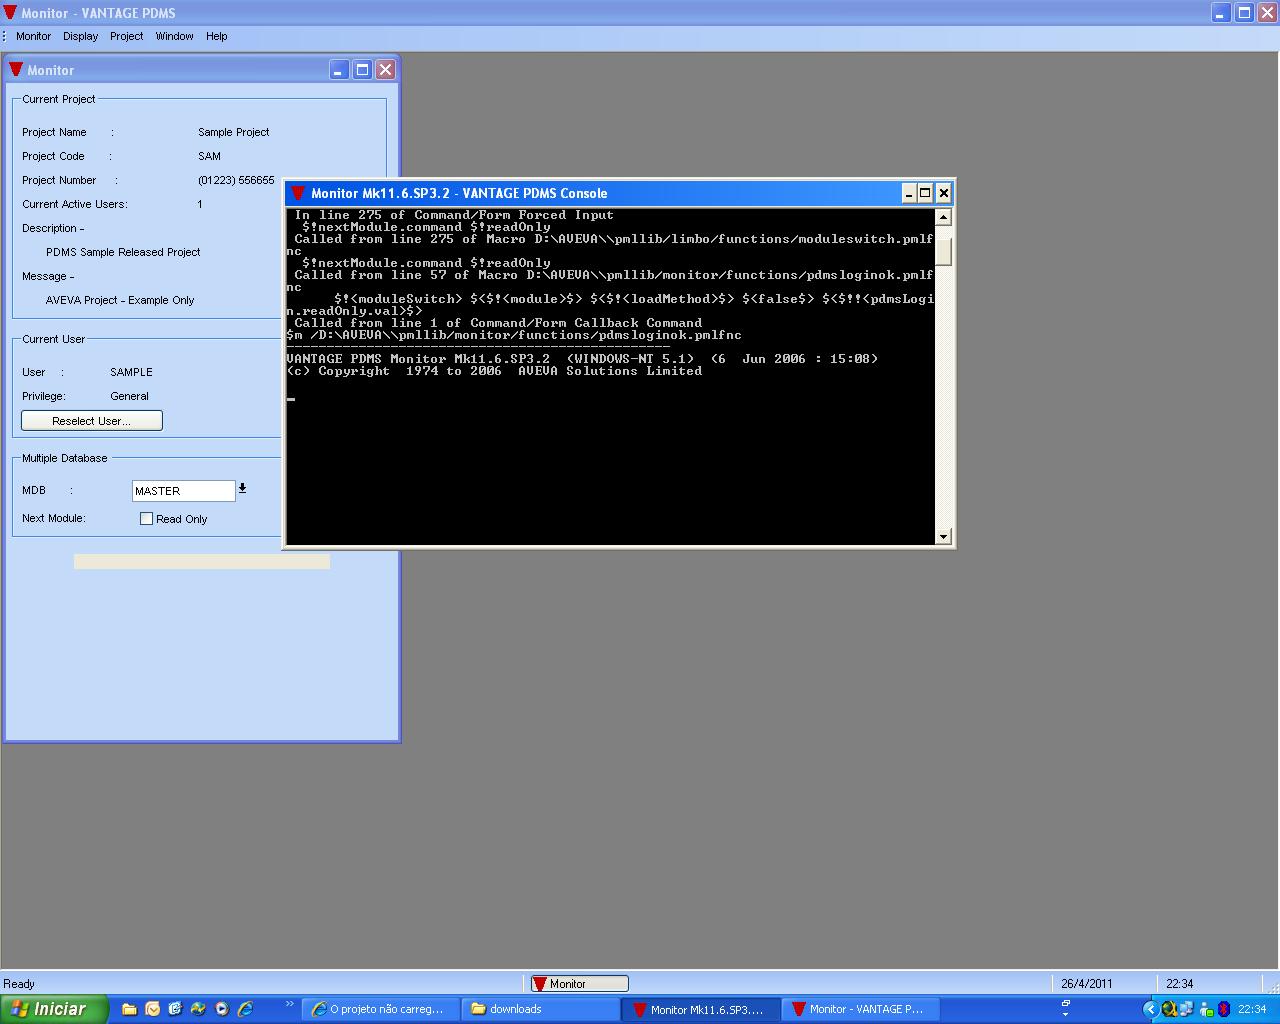1280x1024 pixels.
Task: Click the MDB MASTER input field
Action: [184, 491]
